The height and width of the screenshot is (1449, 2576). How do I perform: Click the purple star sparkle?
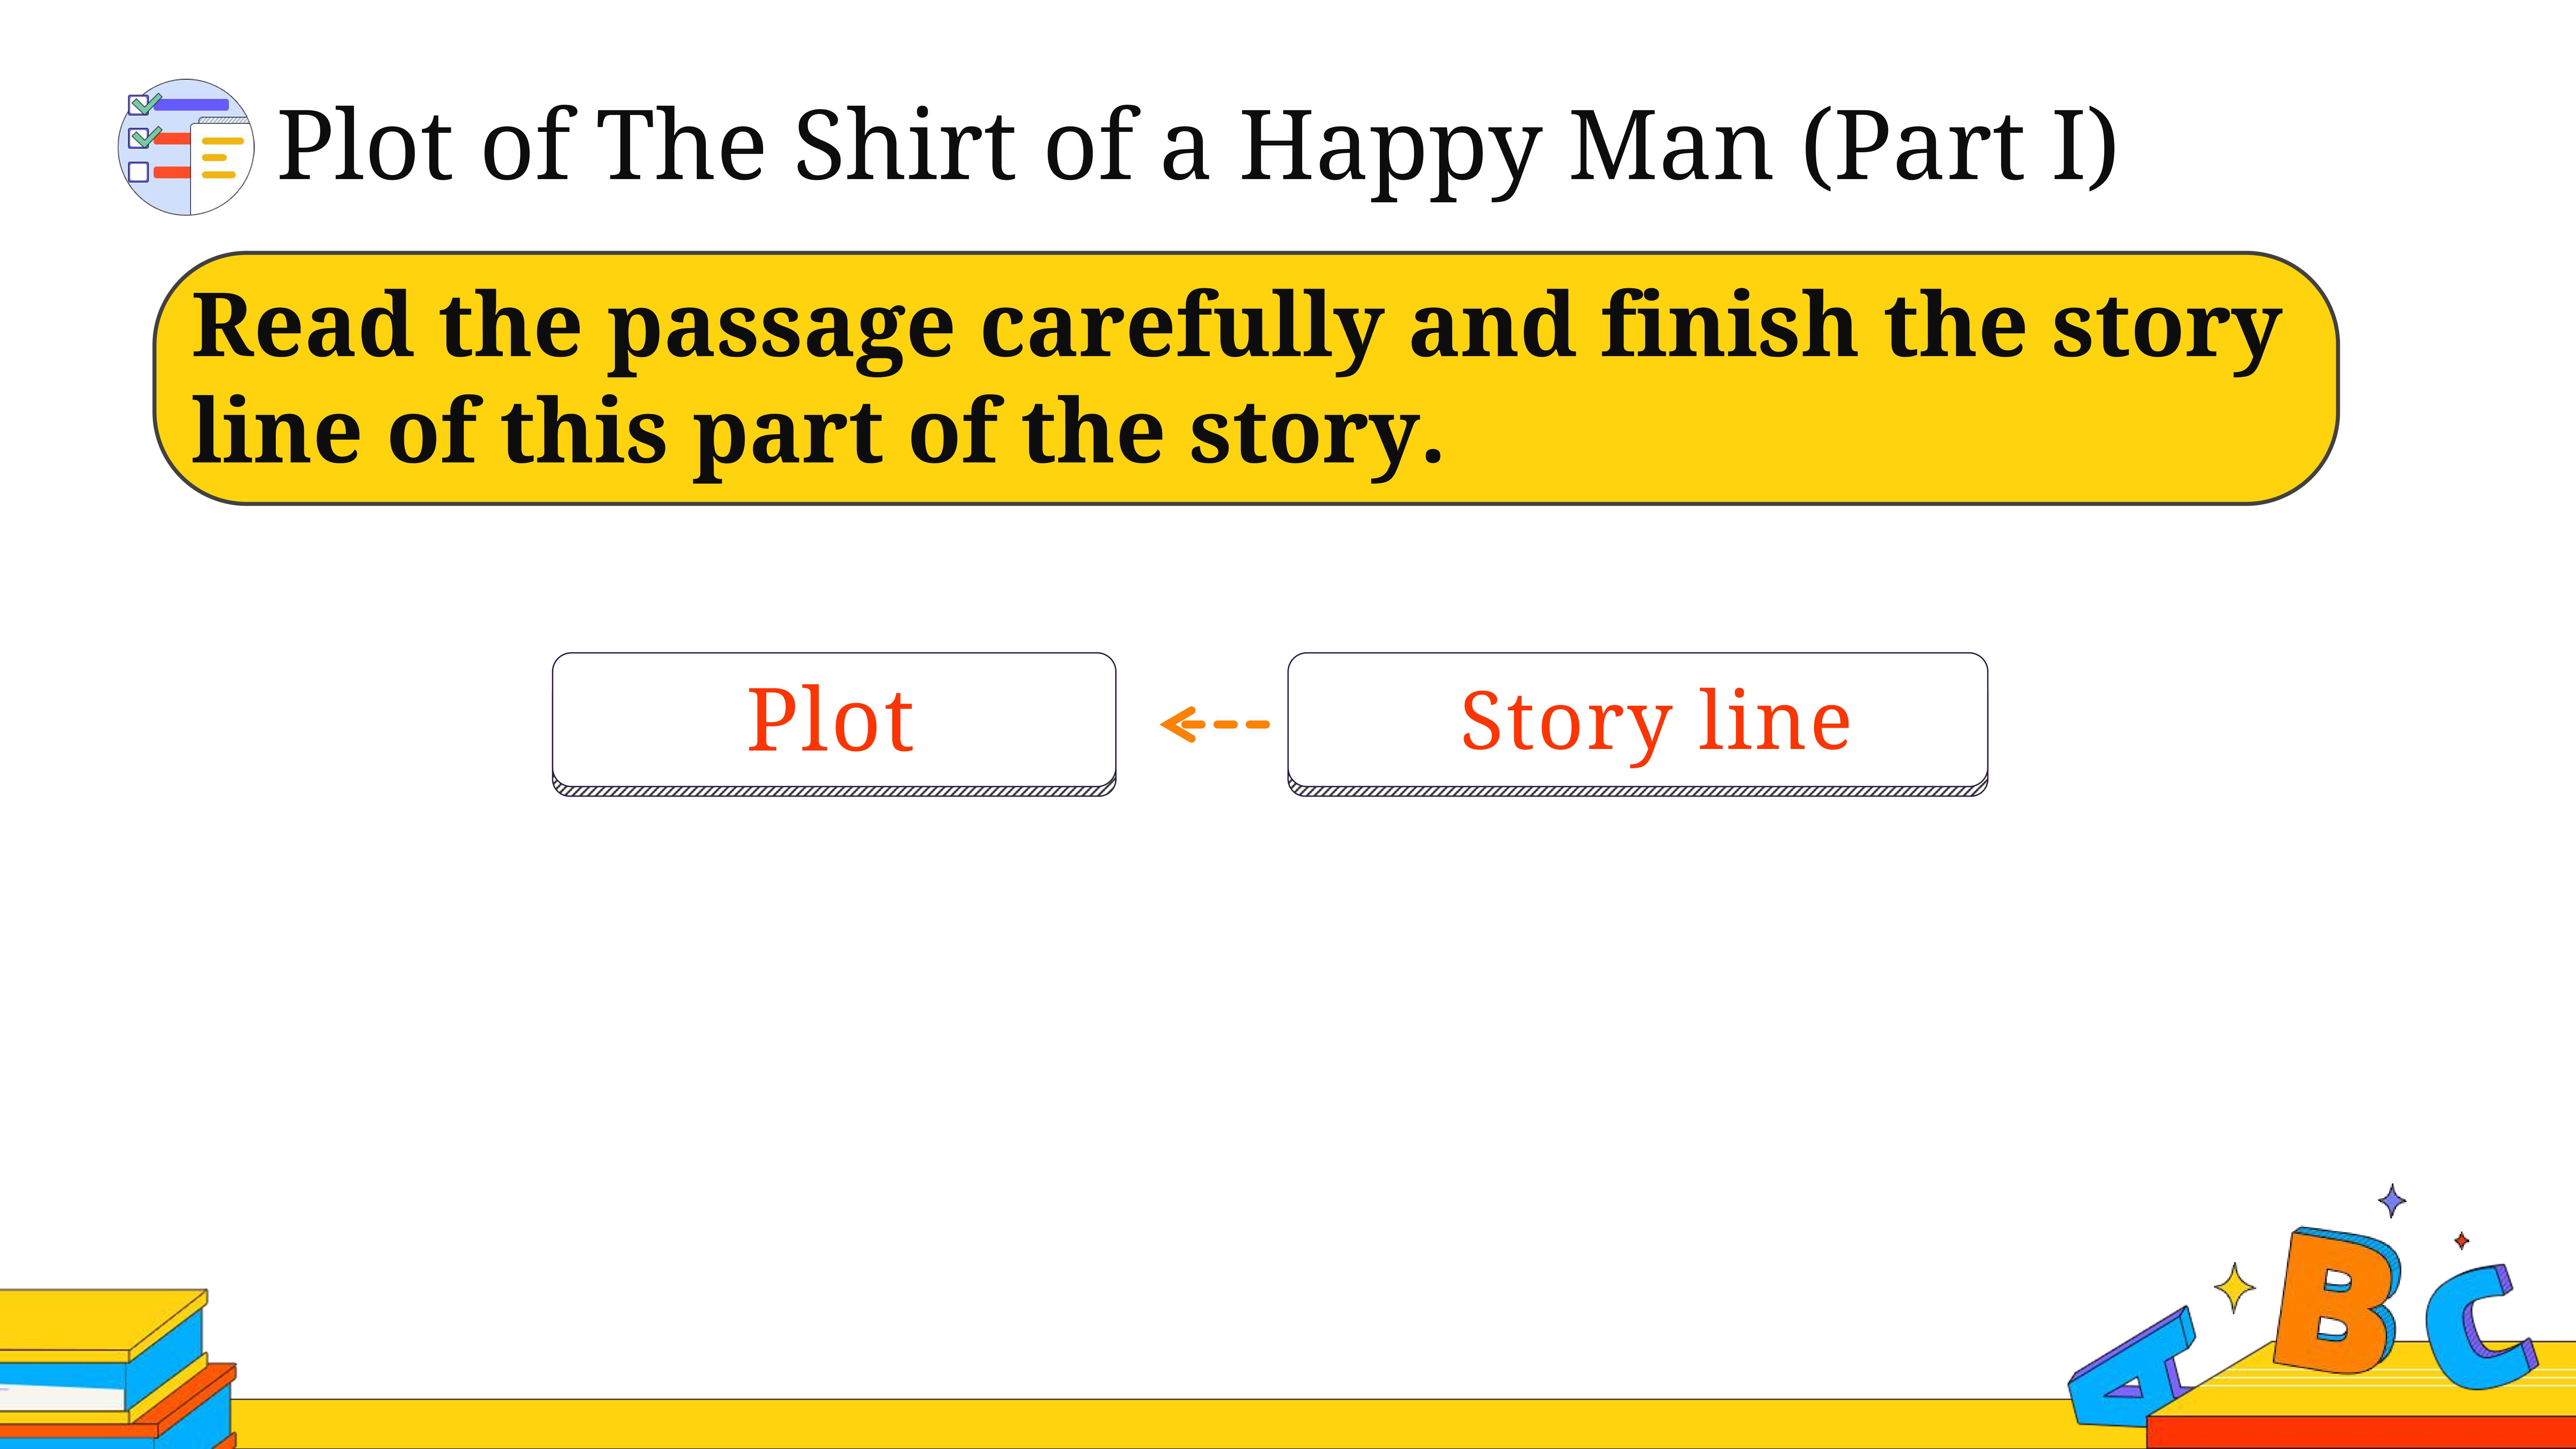pyautogui.click(x=2392, y=1200)
